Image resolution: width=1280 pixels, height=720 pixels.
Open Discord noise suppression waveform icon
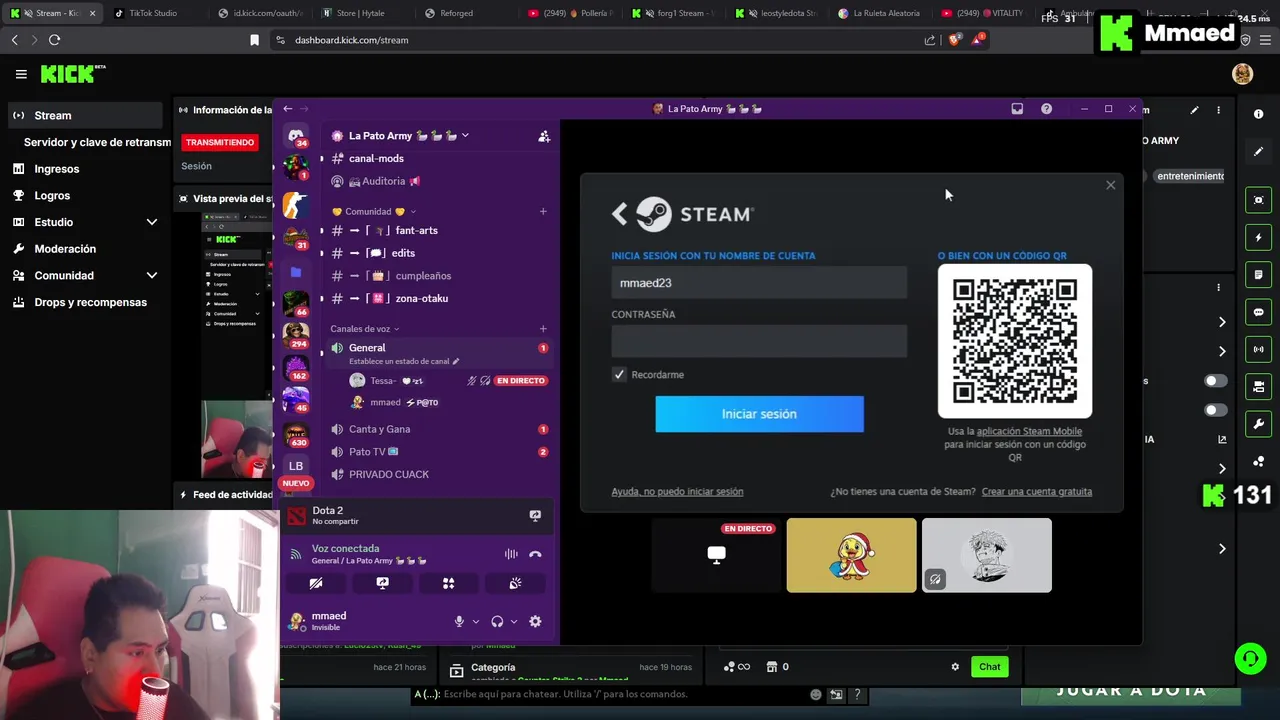click(511, 554)
